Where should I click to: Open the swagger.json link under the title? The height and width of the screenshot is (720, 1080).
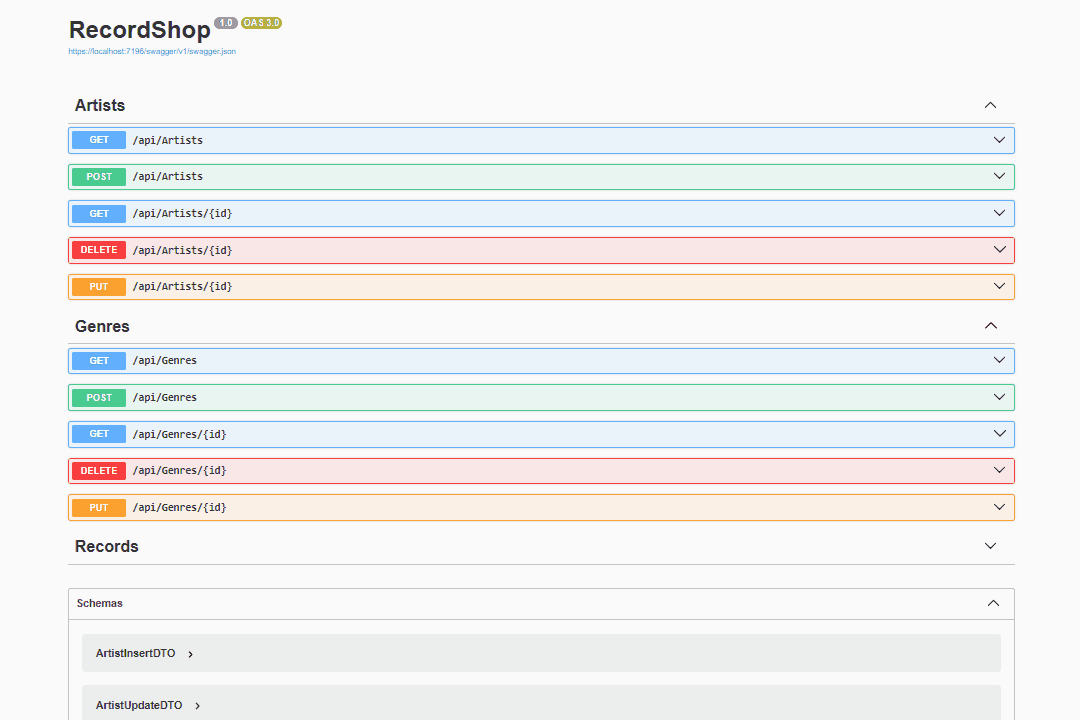pos(152,51)
